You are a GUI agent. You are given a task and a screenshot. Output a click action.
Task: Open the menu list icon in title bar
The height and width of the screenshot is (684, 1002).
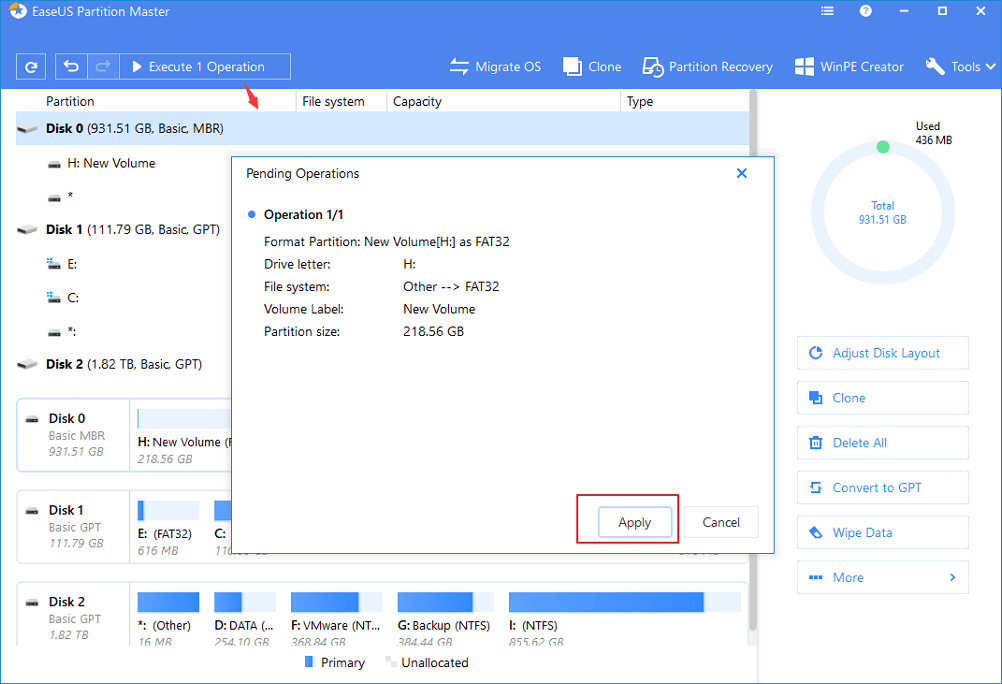(x=828, y=12)
